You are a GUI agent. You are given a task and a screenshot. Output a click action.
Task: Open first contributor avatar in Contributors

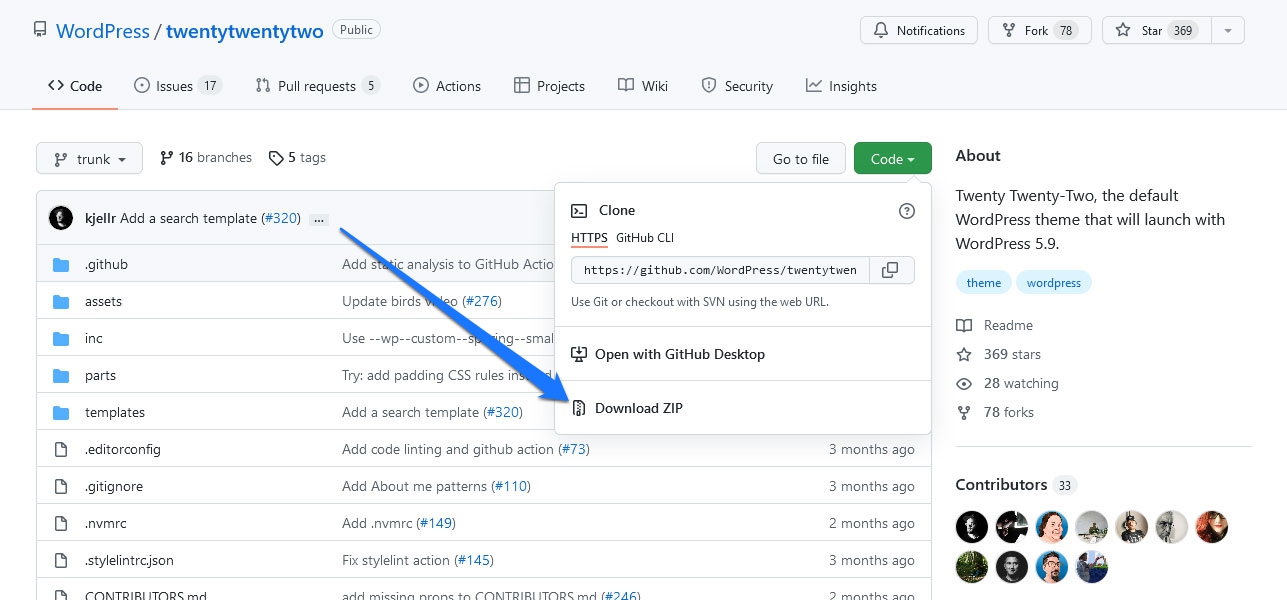[972, 527]
